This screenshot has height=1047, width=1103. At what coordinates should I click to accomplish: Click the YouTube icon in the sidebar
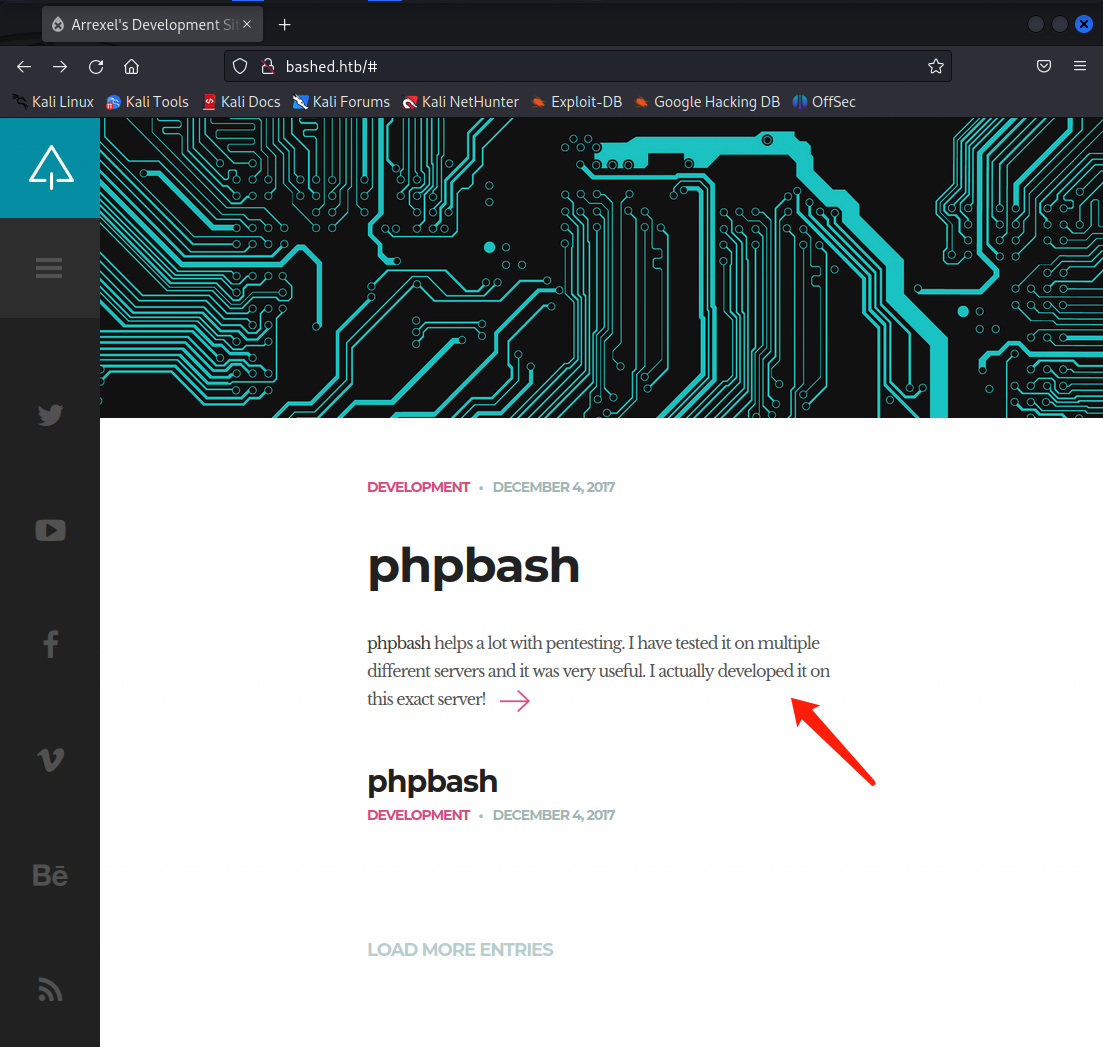50,530
